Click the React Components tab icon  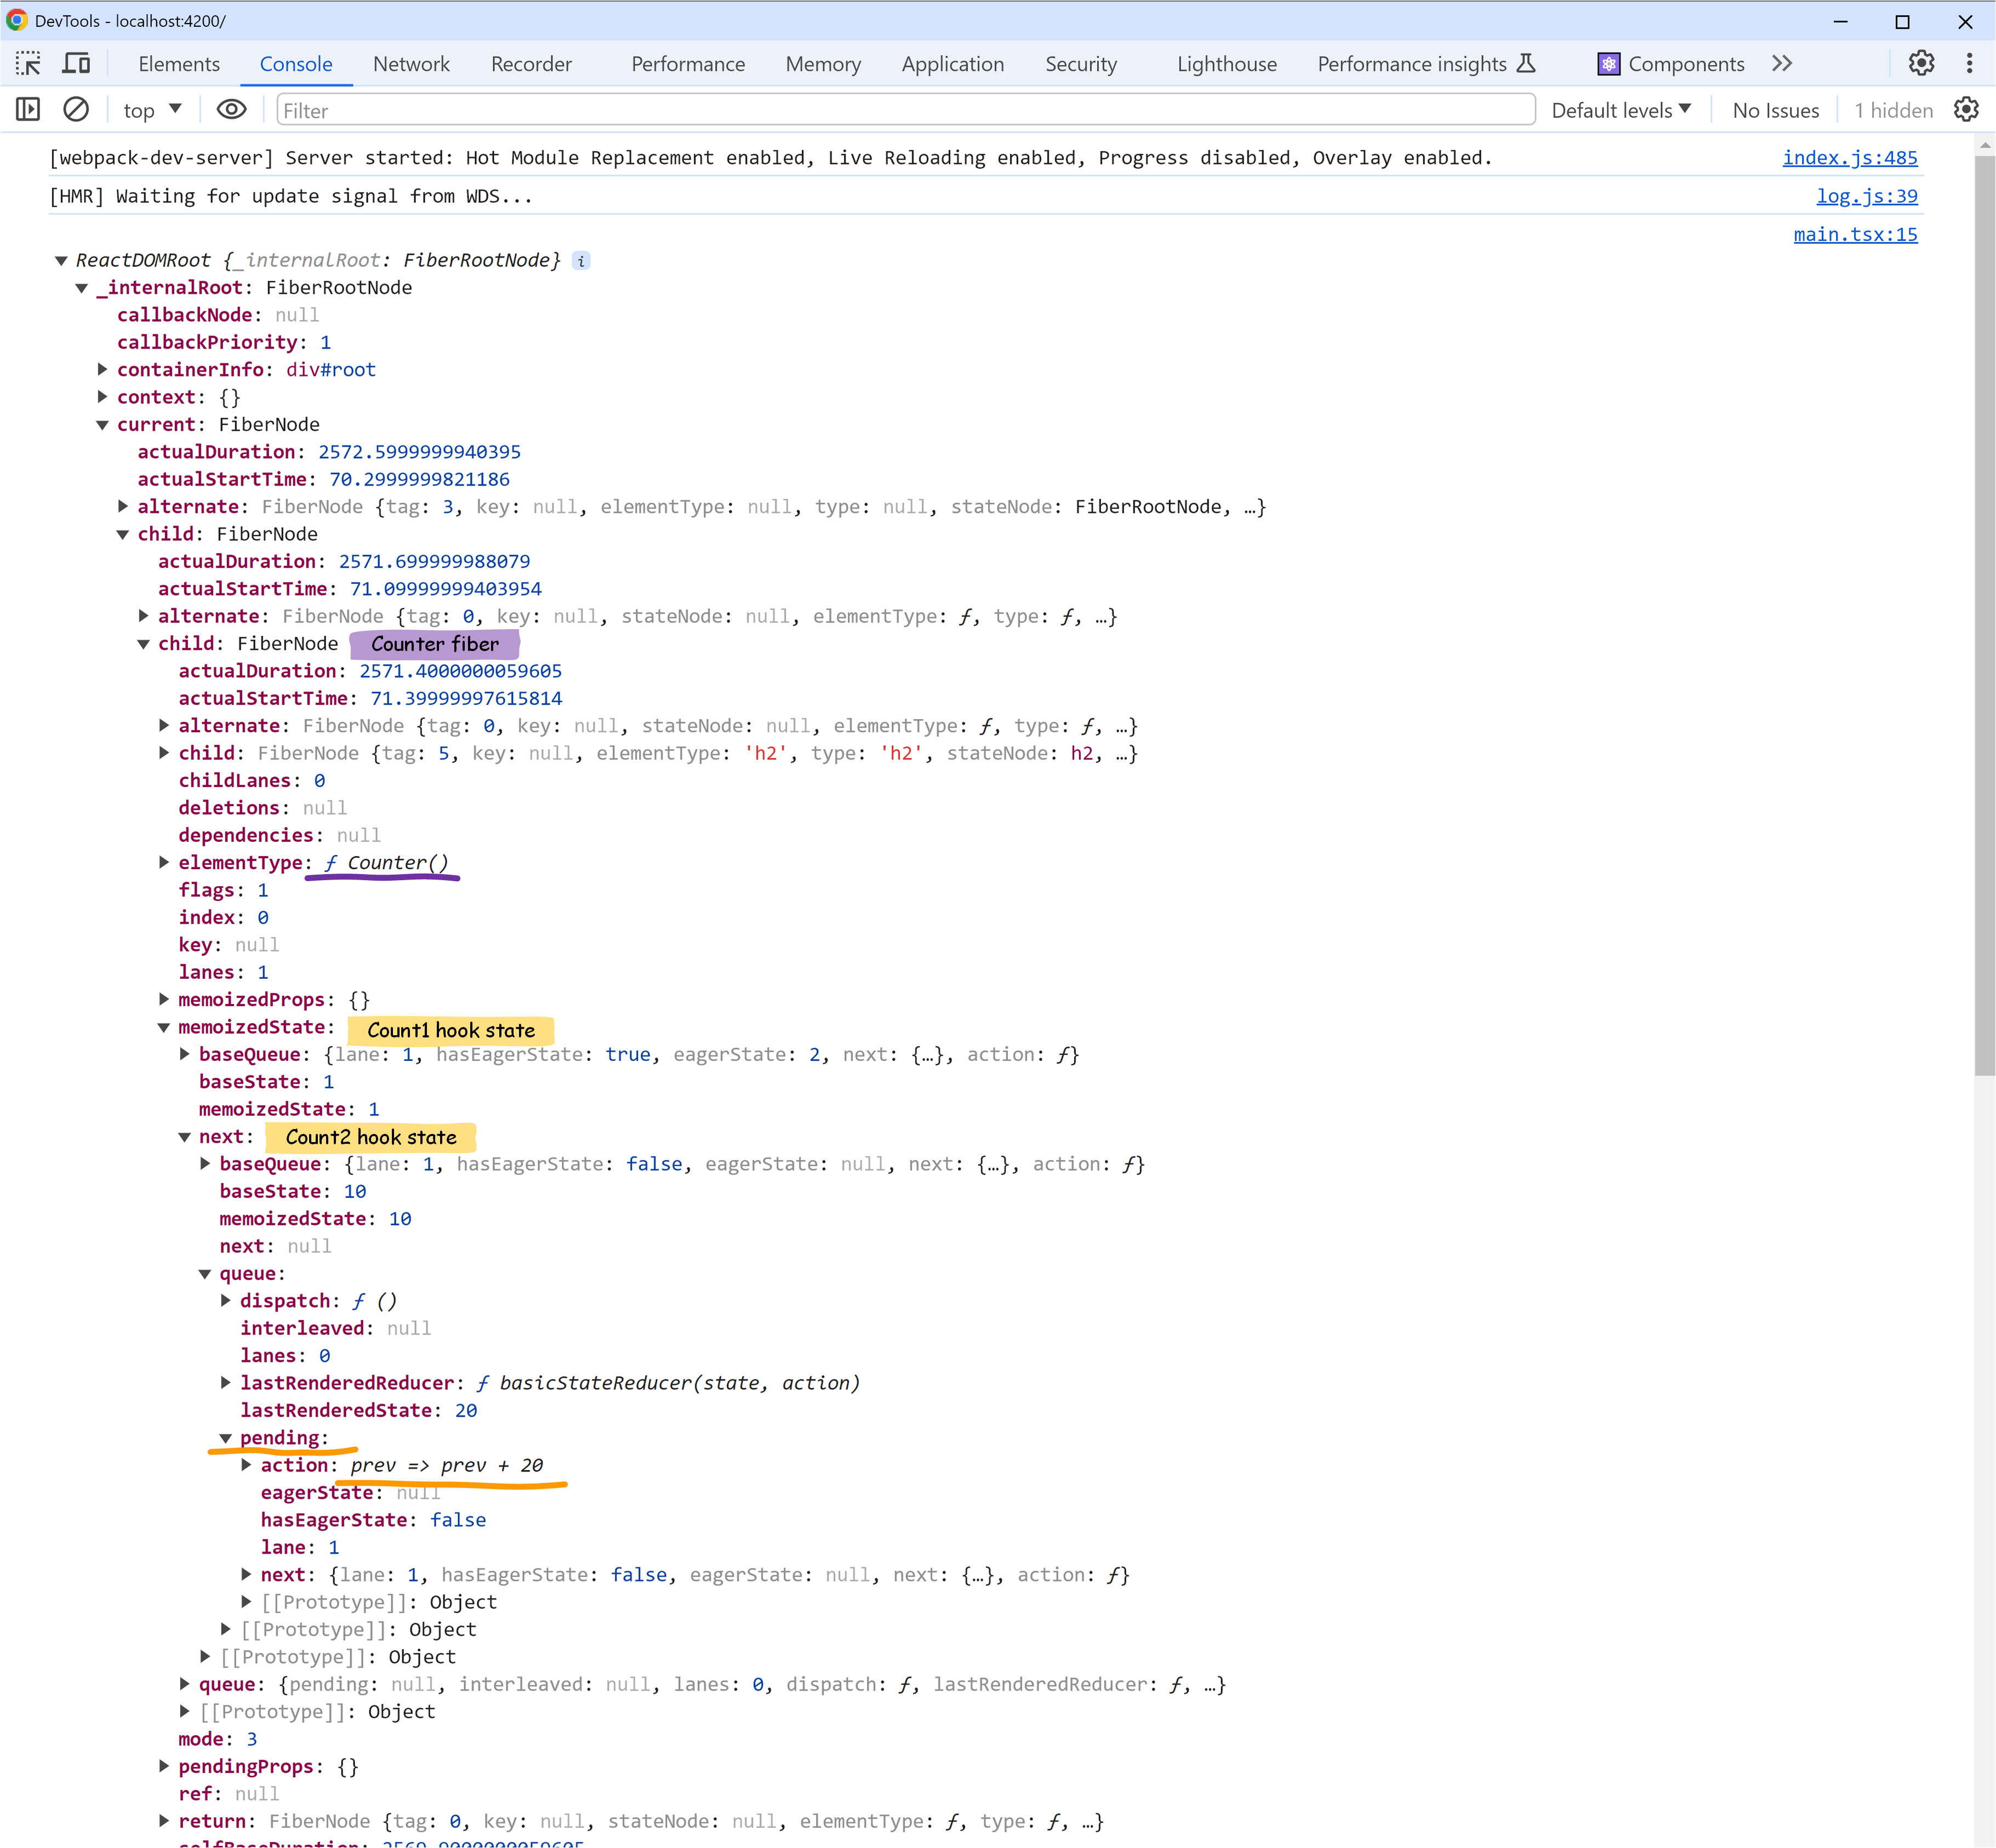click(1608, 64)
